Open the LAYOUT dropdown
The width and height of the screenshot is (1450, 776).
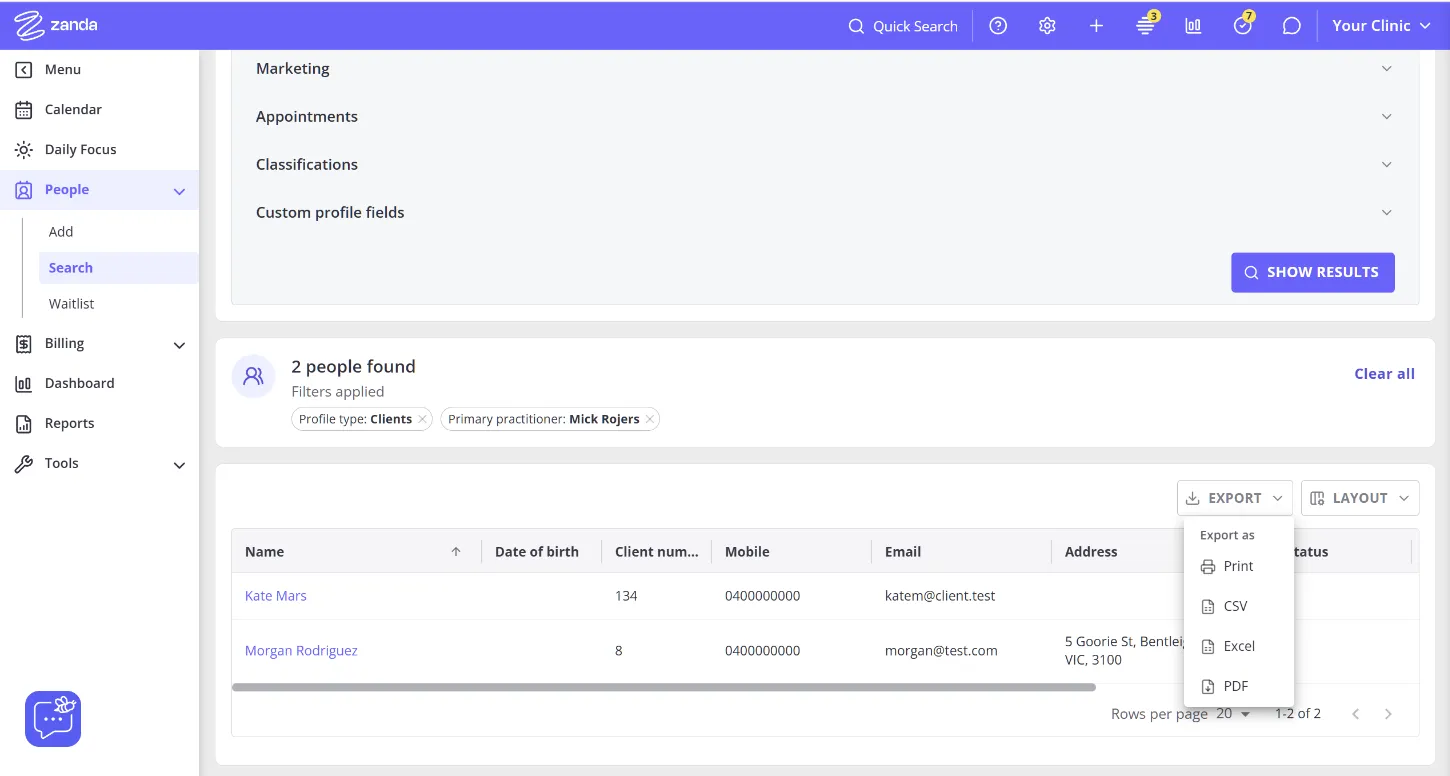coord(1360,498)
